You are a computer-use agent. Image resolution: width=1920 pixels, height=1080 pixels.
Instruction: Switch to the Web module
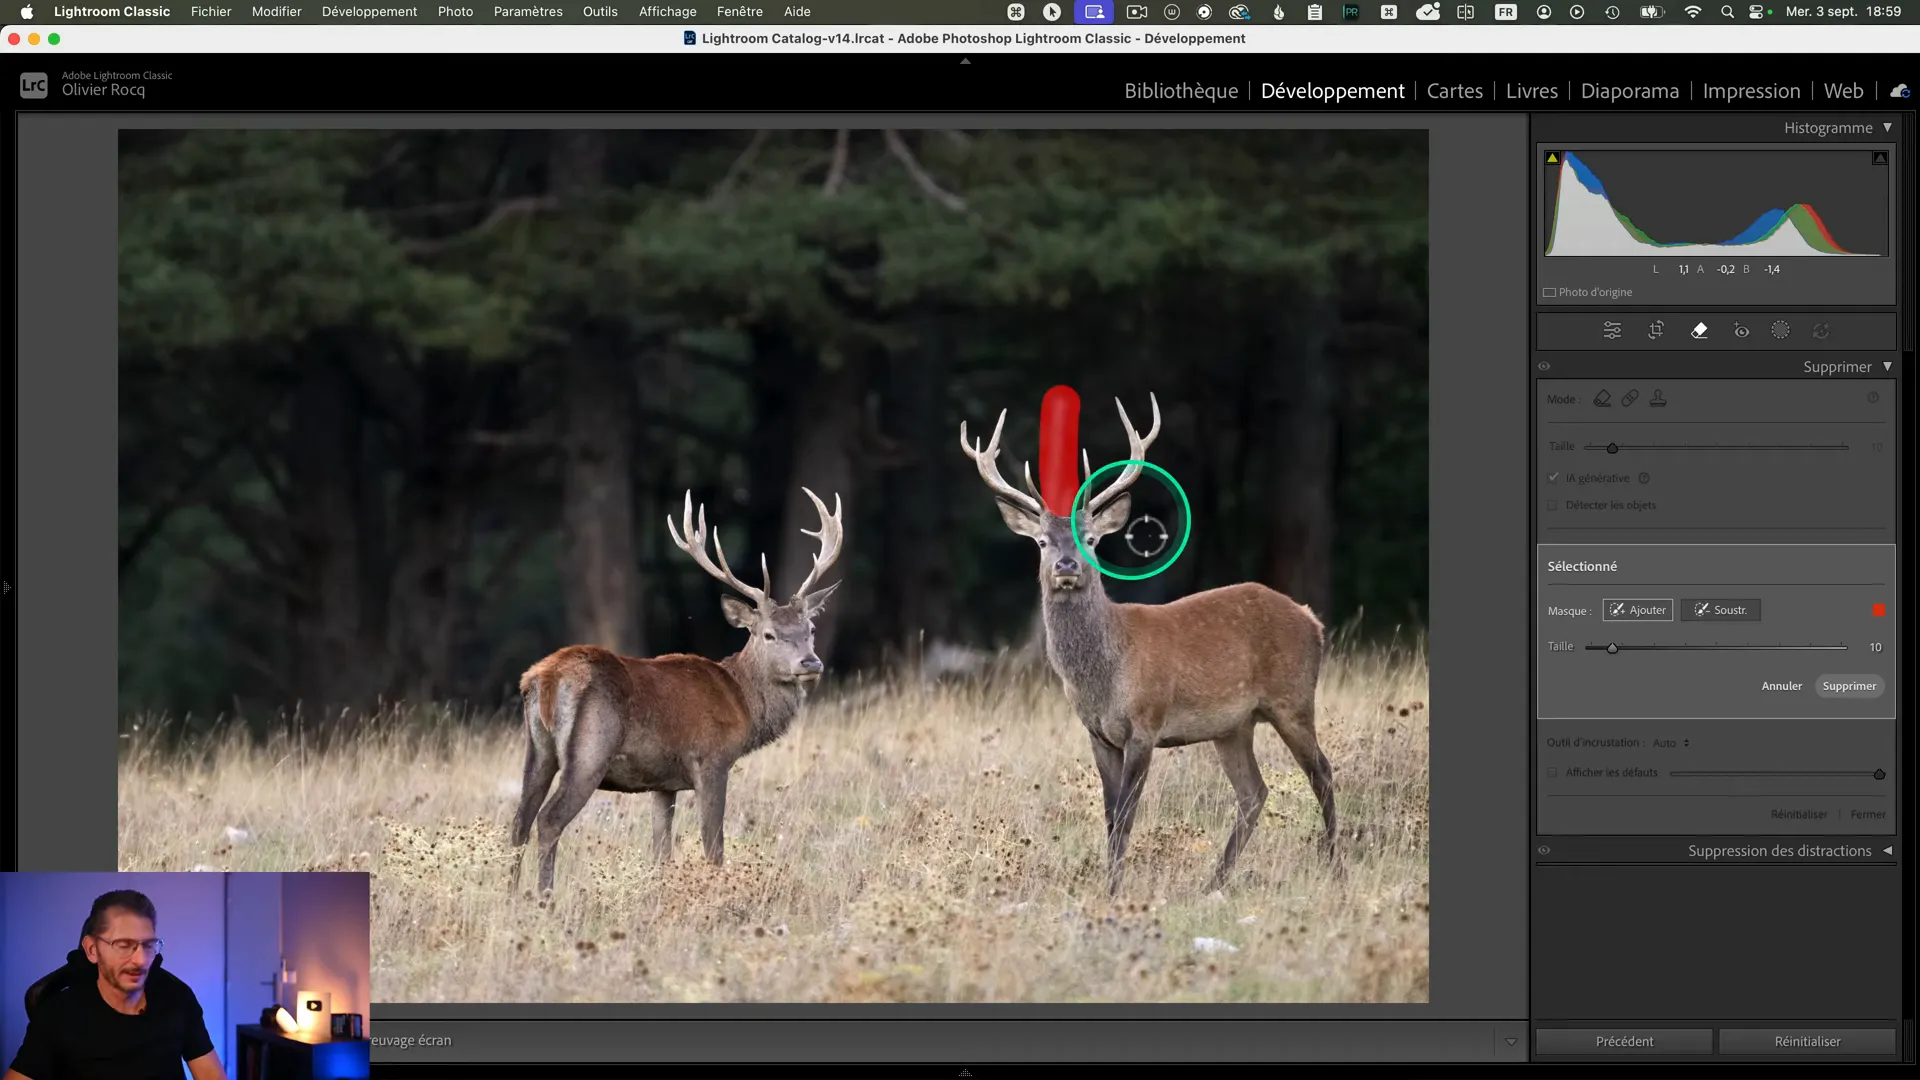tap(1843, 91)
